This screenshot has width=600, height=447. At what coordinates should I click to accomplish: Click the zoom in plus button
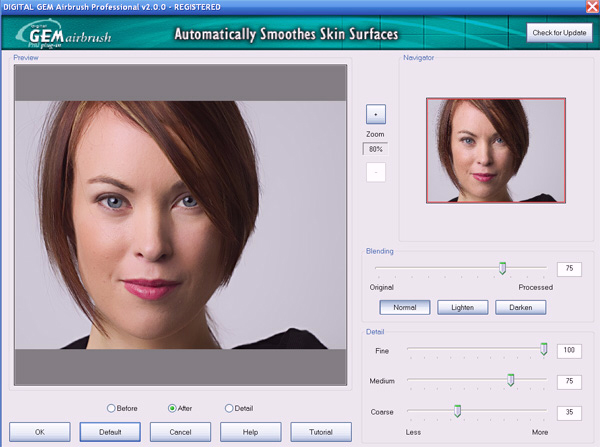pos(376,114)
